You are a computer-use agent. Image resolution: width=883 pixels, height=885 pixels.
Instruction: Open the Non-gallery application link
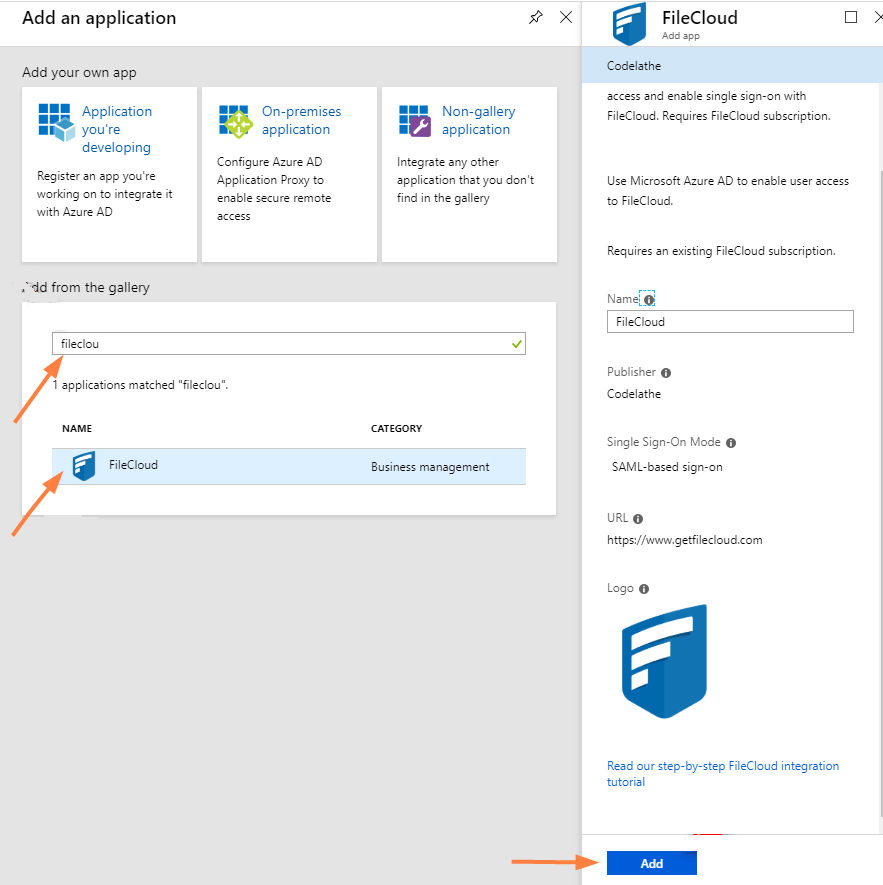[479, 120]
